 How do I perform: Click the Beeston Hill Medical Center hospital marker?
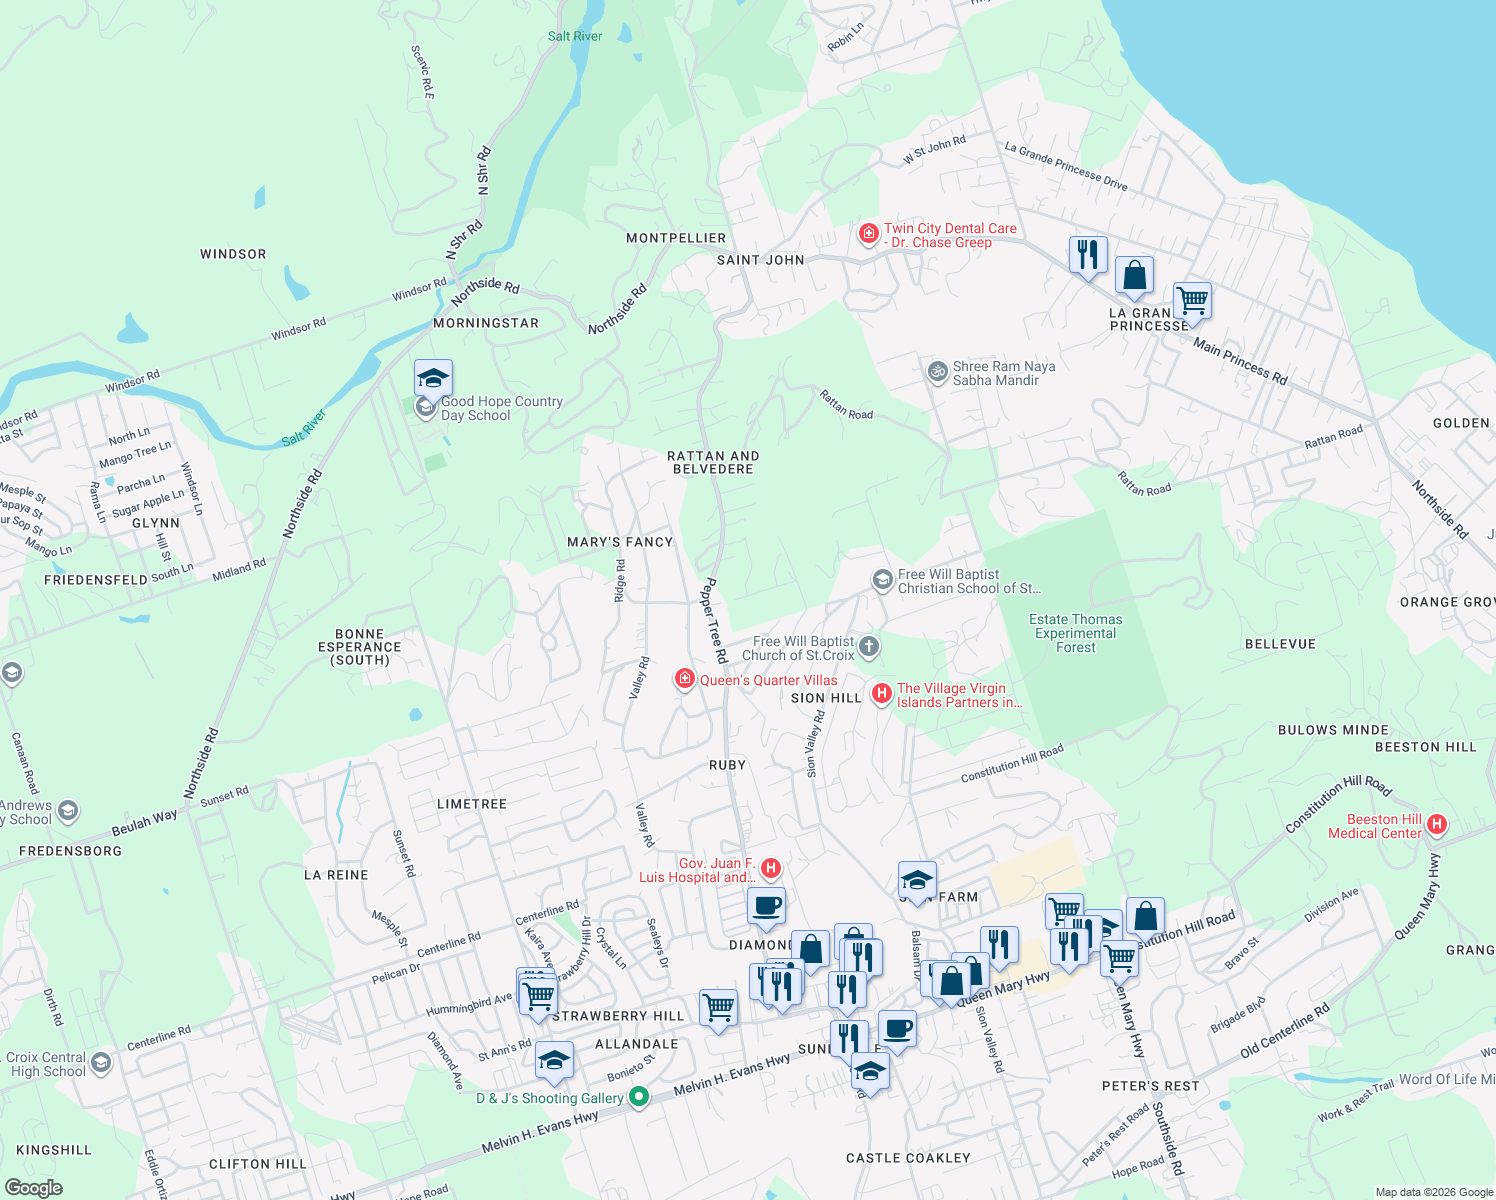(1437, 824)
